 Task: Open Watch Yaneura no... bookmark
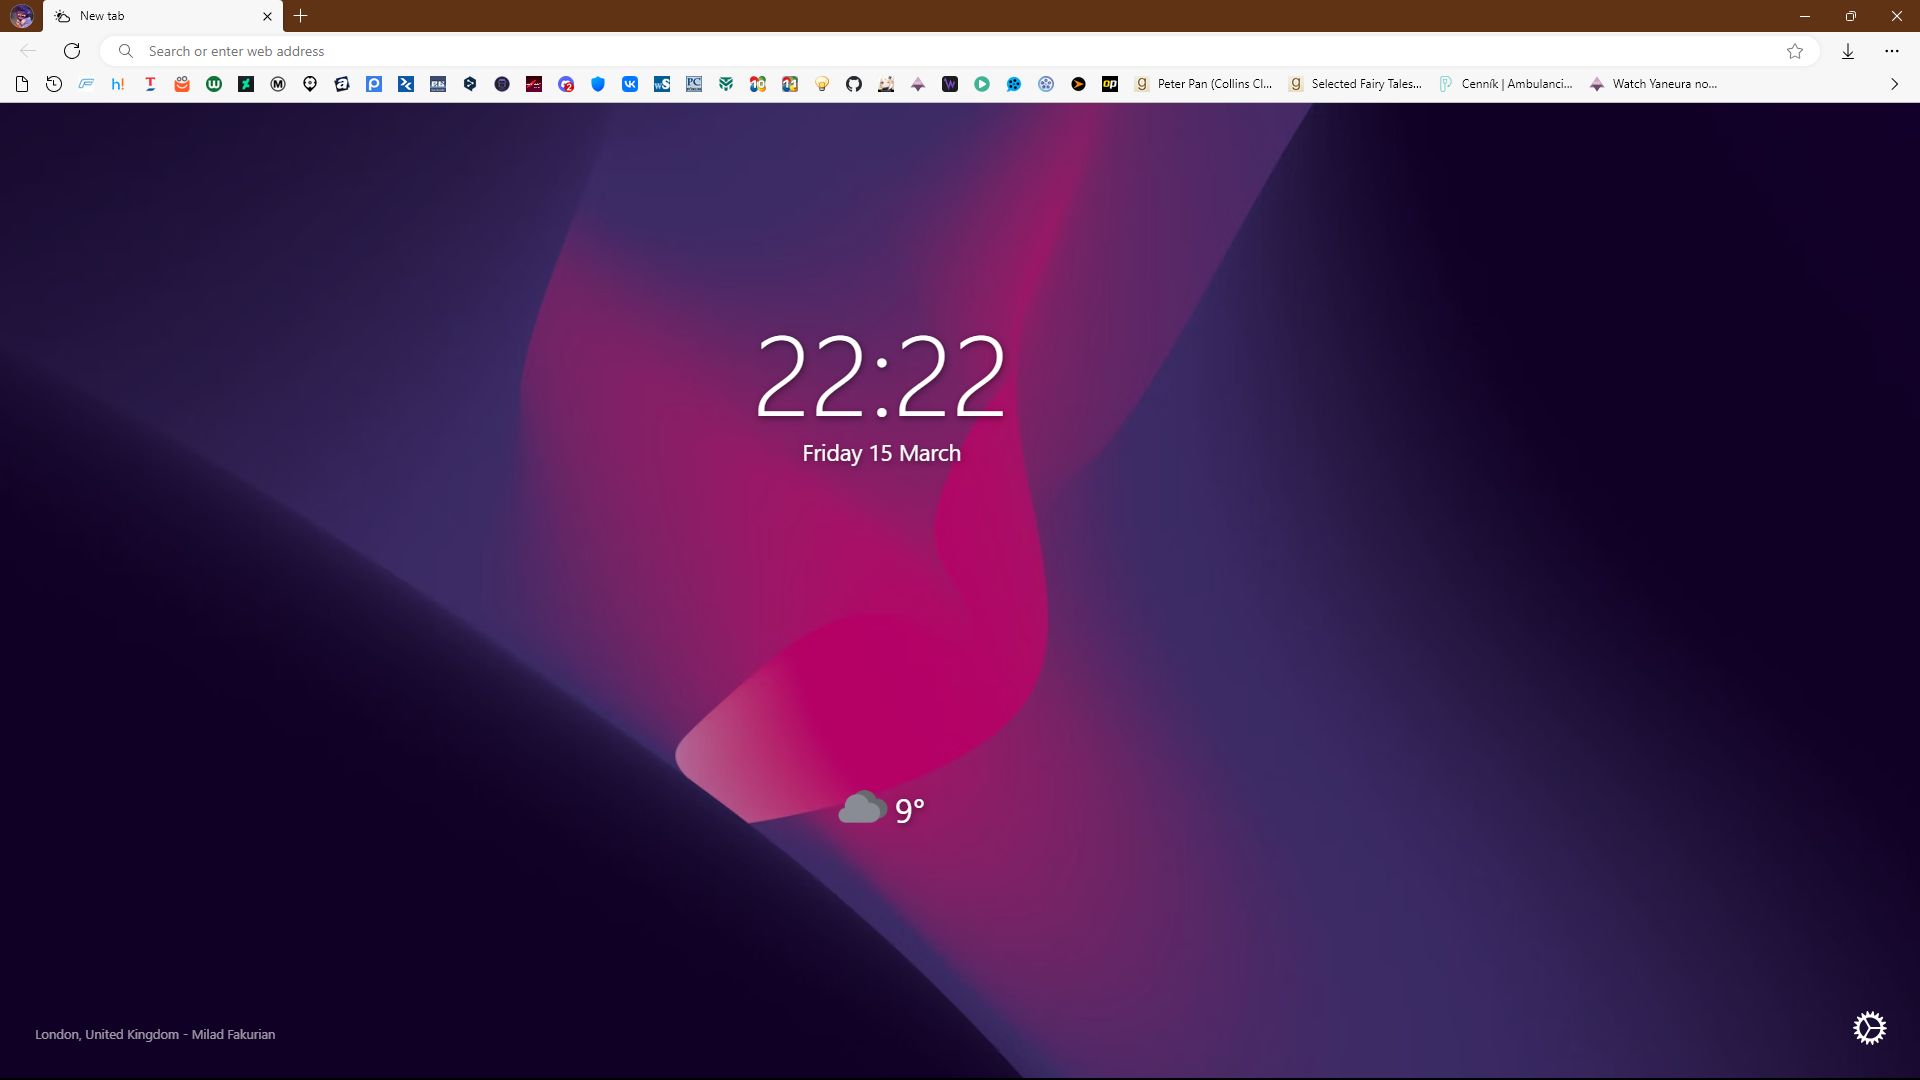1653,84
